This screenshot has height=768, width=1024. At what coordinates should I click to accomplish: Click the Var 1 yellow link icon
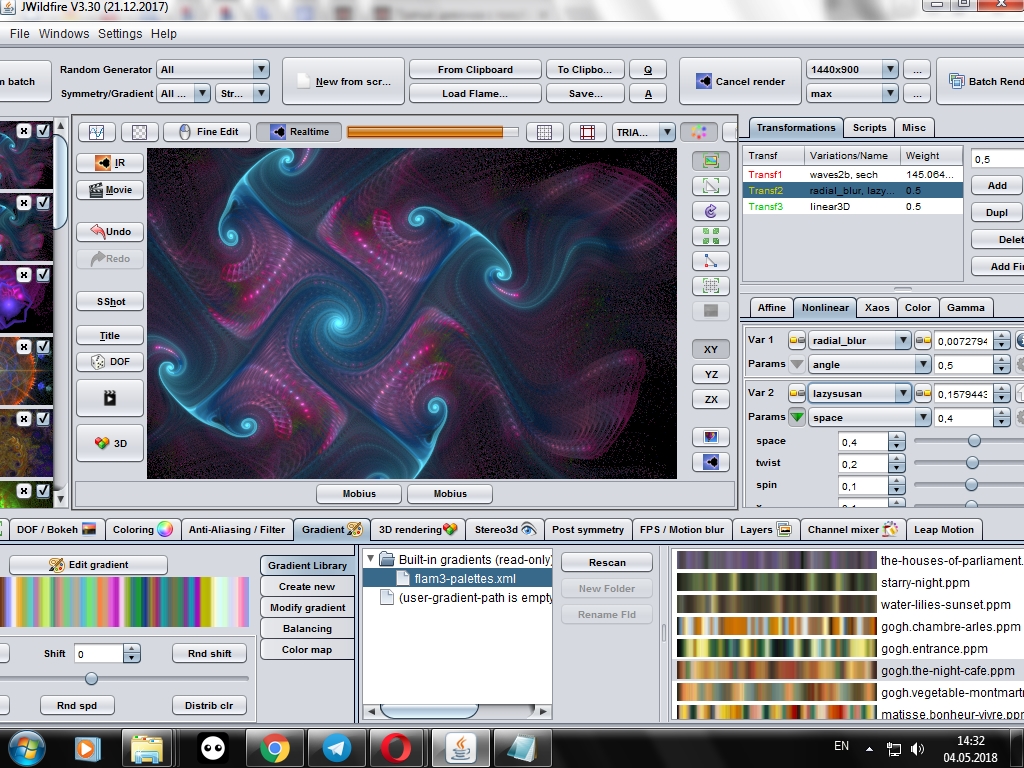[797, 340]
